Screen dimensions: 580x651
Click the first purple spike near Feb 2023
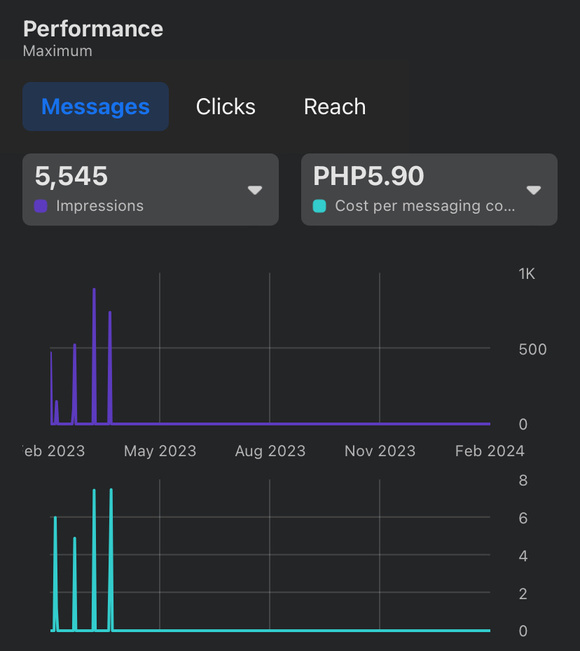click(51, 388)
